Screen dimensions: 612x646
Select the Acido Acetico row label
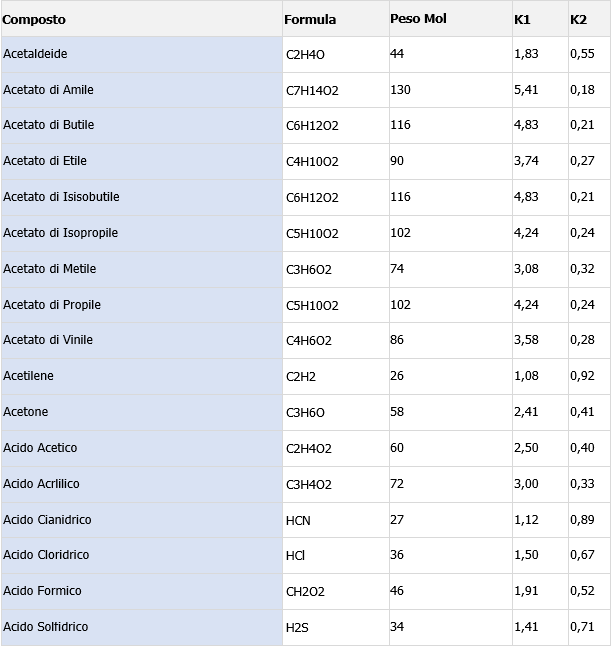pos(40,448)
